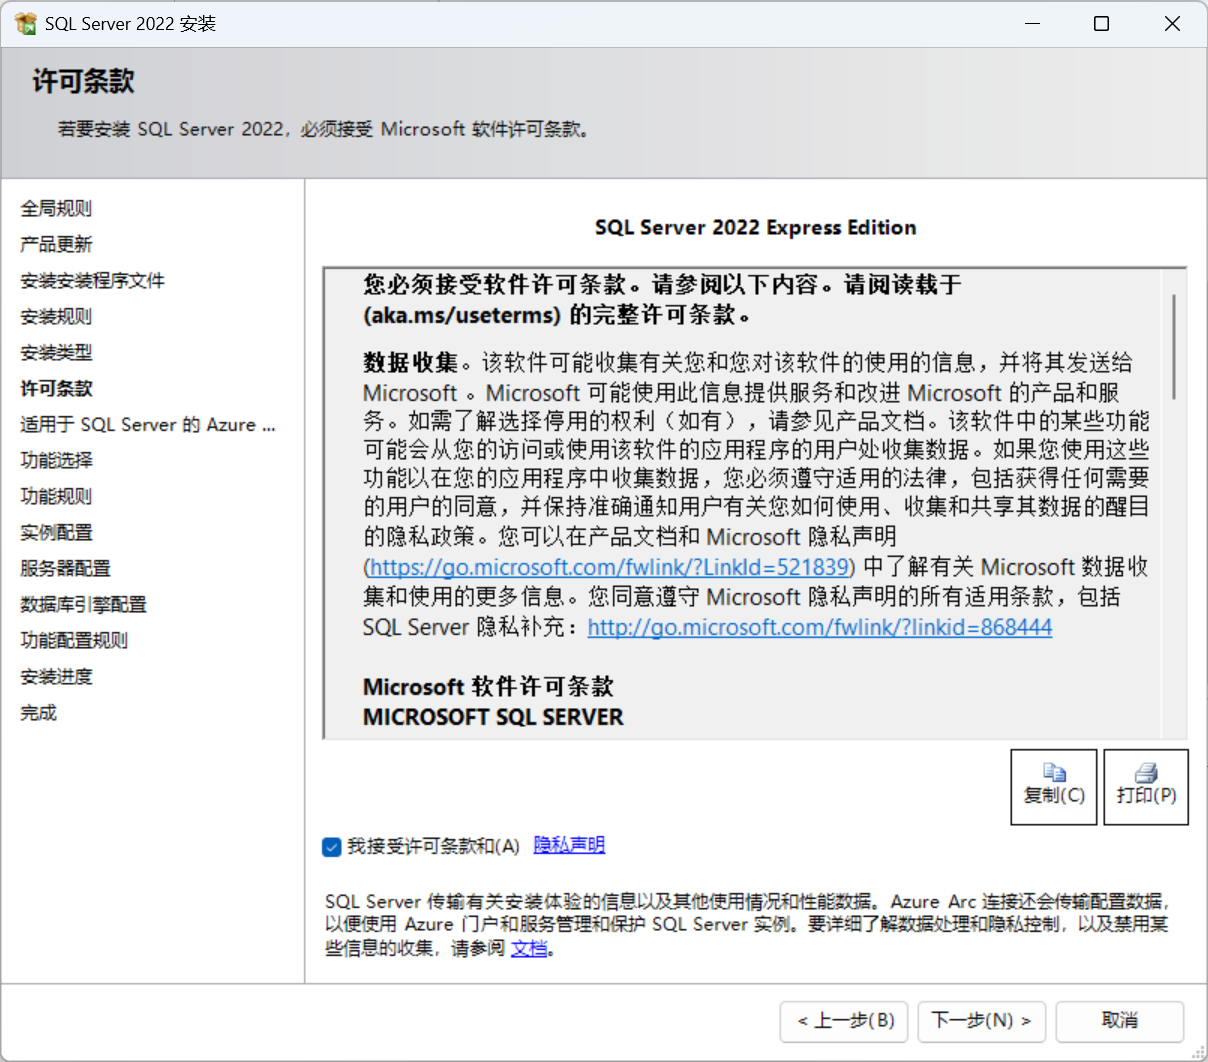The image size is (1208, 1062).
Task: Select the 数据库引擎配置 step
Action: (83, 604)
